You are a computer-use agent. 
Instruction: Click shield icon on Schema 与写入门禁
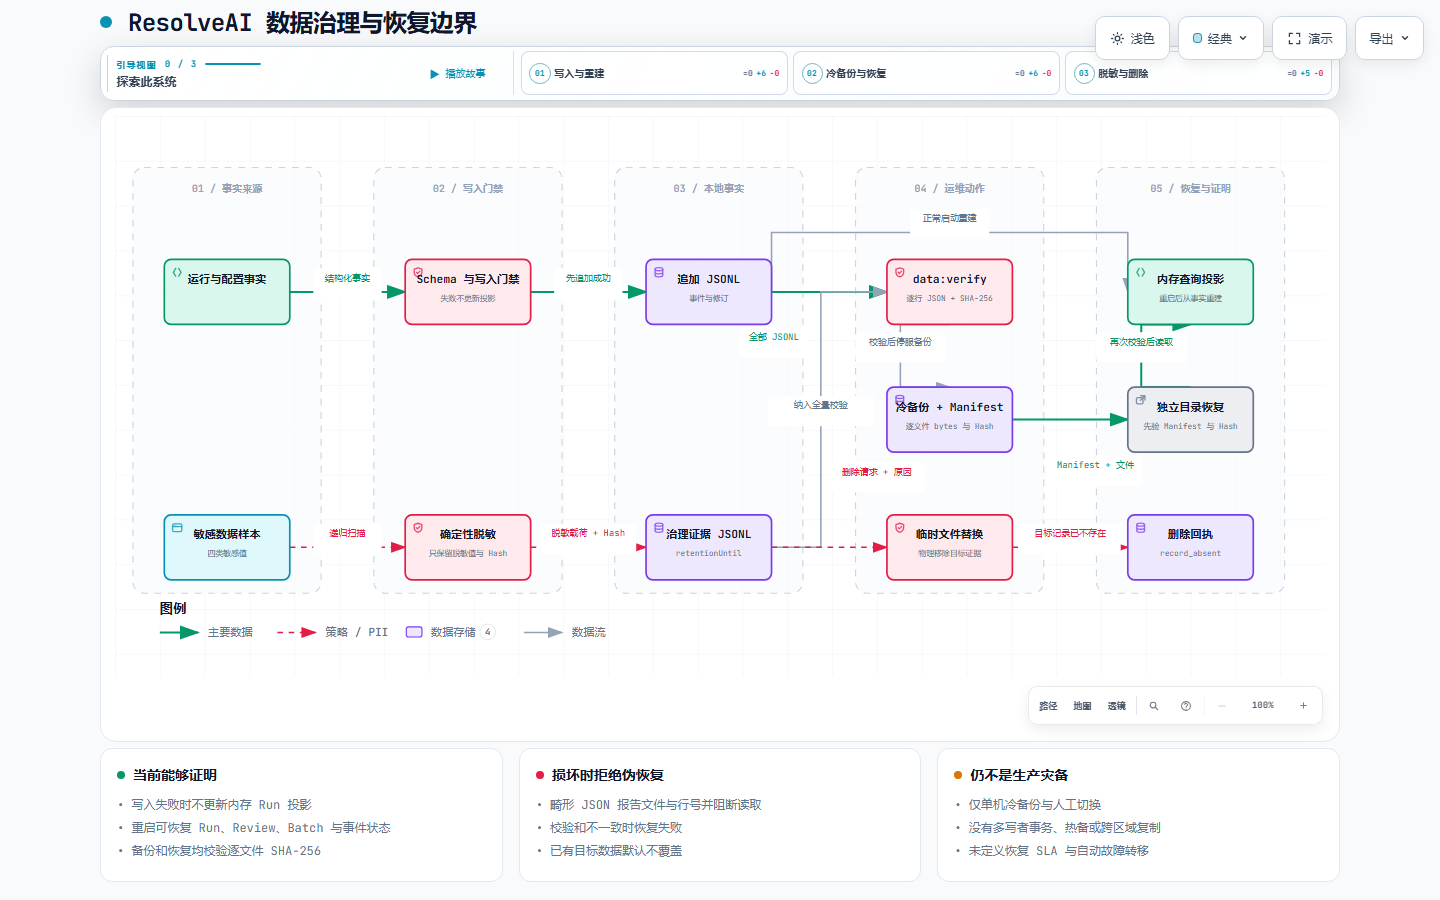coord(418,272)
